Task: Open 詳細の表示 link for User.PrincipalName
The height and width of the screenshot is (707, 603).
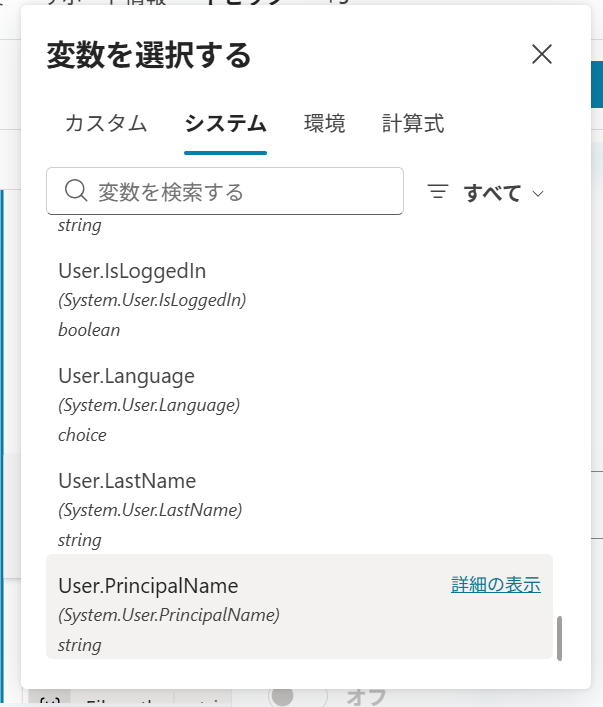Action: 495,585
